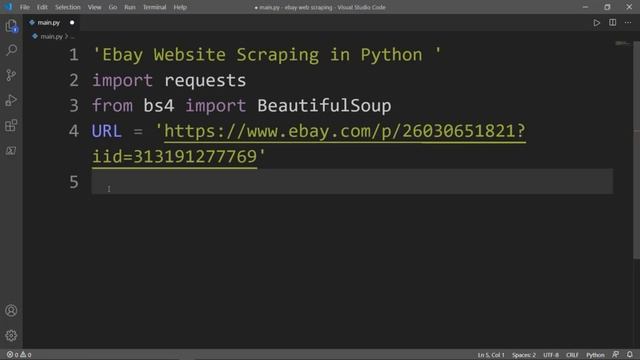
Task: Split the editor to the right
Action: coord(613,23)
